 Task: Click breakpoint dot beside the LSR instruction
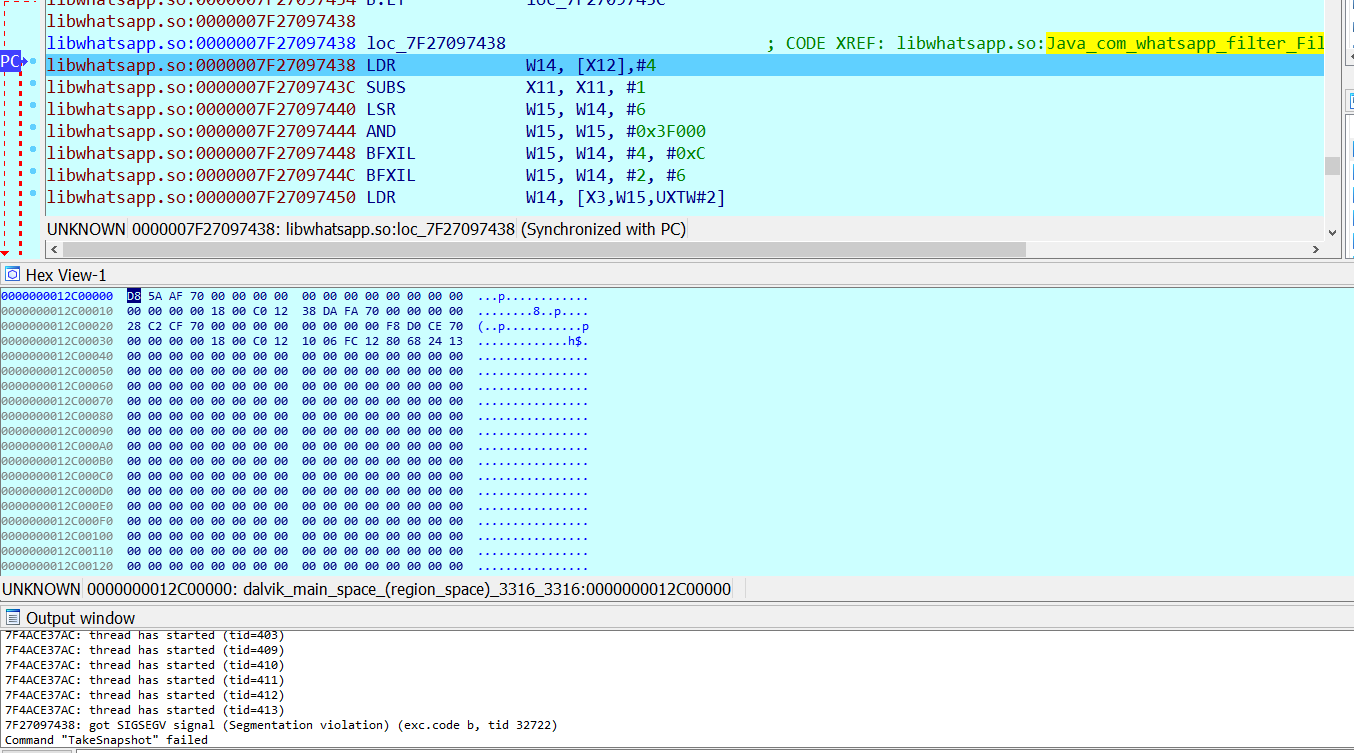coord(33,109)
